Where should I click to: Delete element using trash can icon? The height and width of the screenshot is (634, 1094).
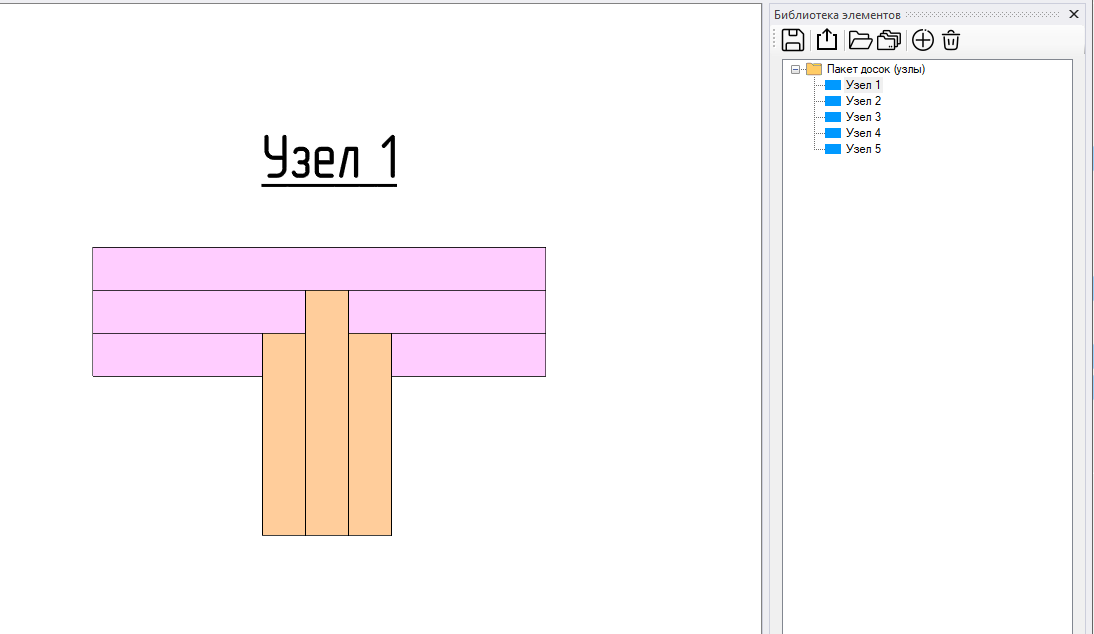951,40
